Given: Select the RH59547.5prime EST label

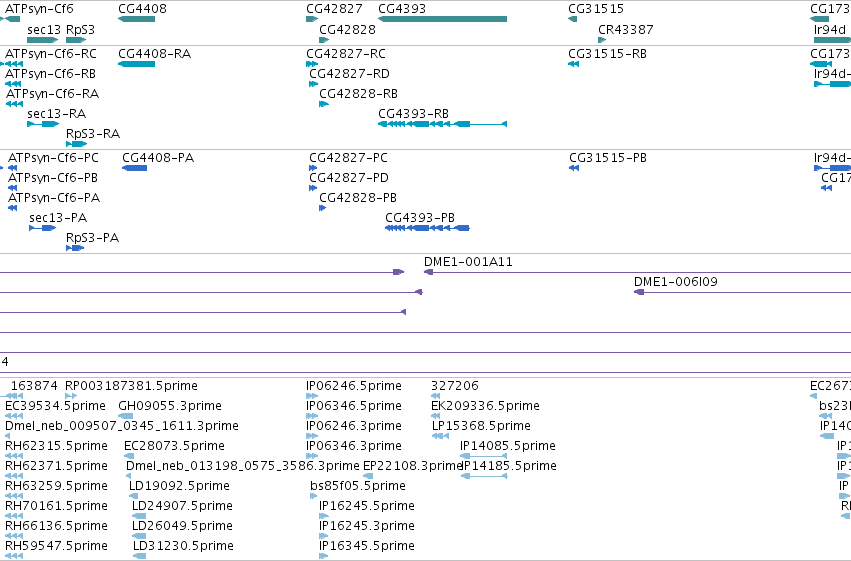Looking at the screenshot, I should (x=56, y=546).
